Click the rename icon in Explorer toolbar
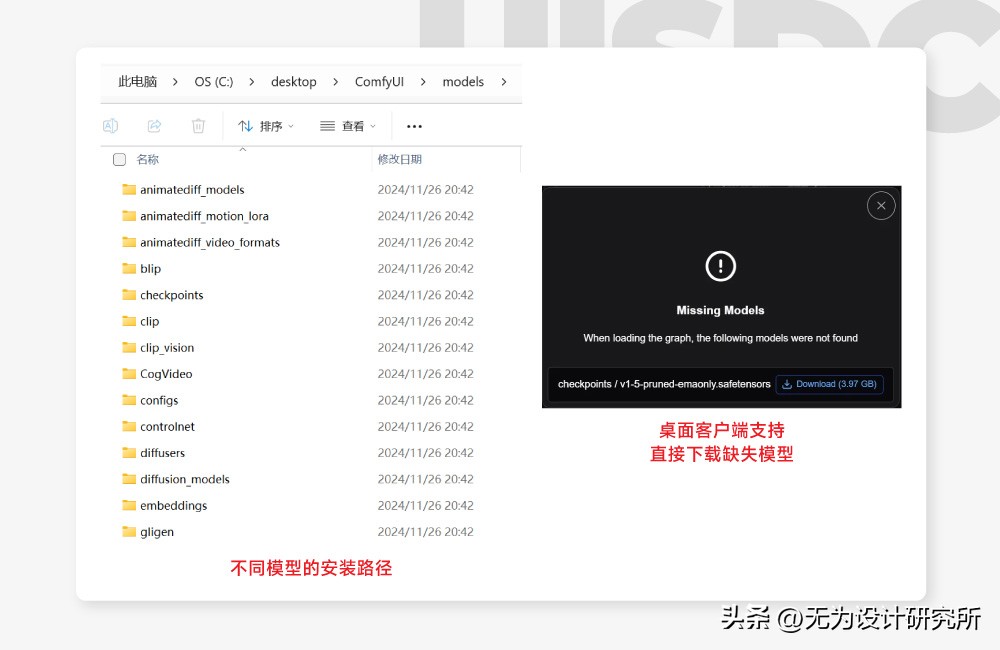Screen dimensions: 1000x650 (110, 126)
